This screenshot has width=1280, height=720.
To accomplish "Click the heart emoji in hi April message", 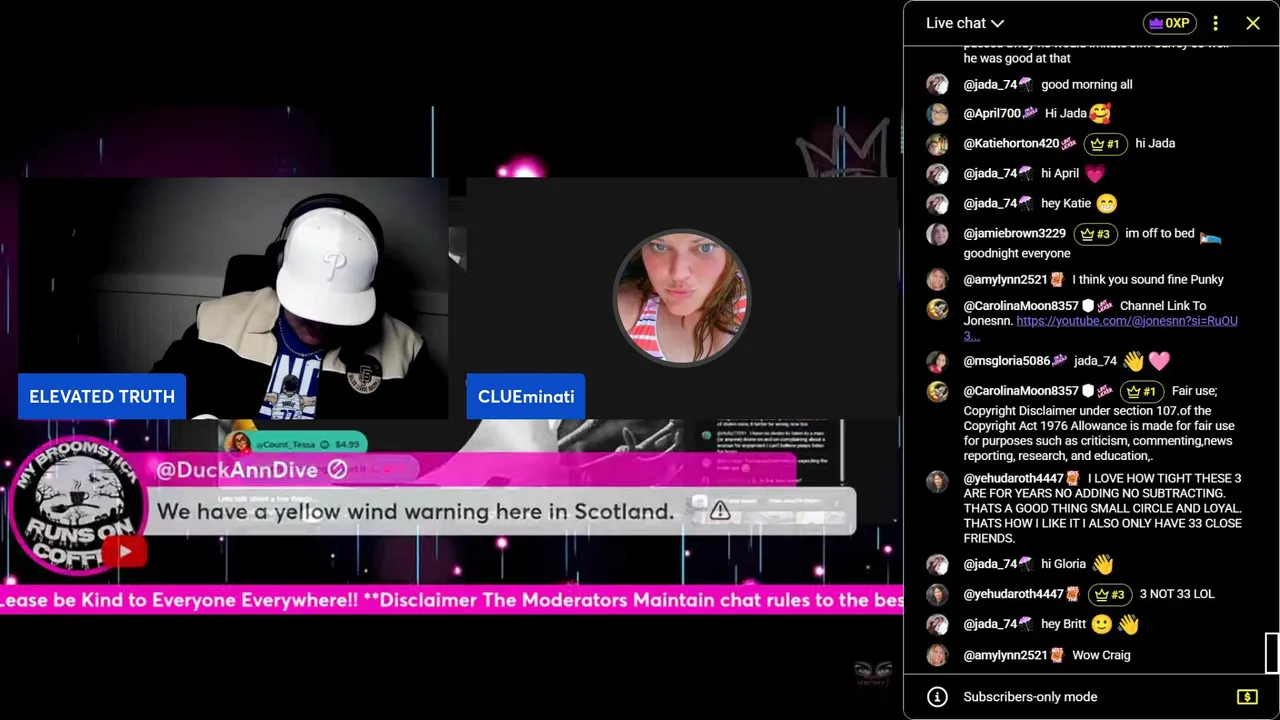I will [x=1095, y=174].
